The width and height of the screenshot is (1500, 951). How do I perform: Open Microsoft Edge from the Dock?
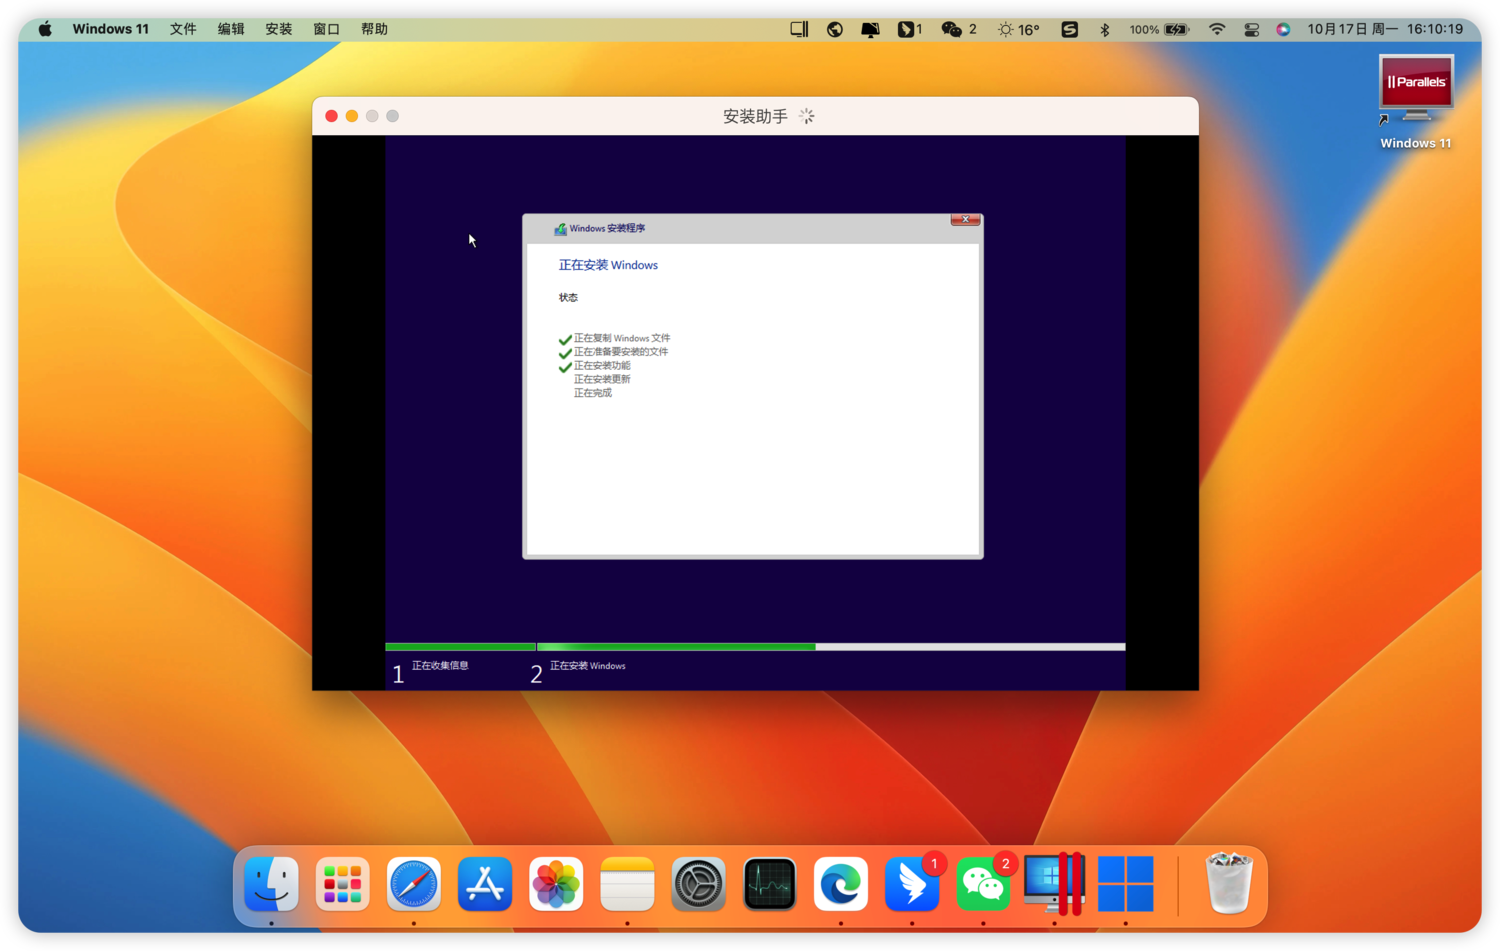[841, 884]
